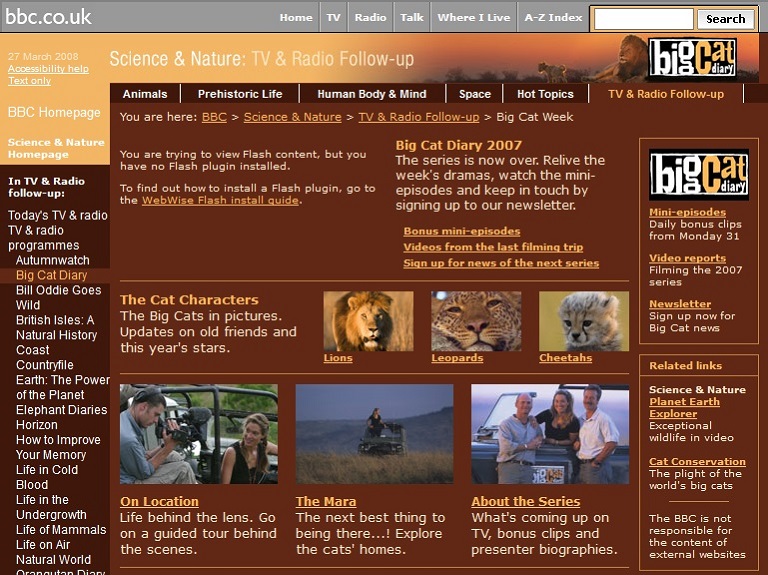Open the Lions thumbnail image
768x575 pixels.
(368, 321)
